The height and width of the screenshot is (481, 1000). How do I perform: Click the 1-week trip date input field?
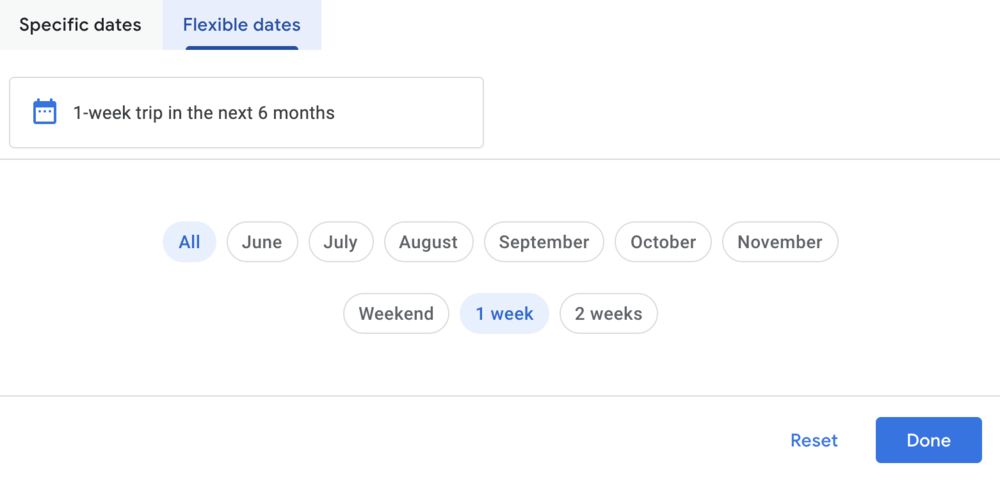(x=246, y=113)
